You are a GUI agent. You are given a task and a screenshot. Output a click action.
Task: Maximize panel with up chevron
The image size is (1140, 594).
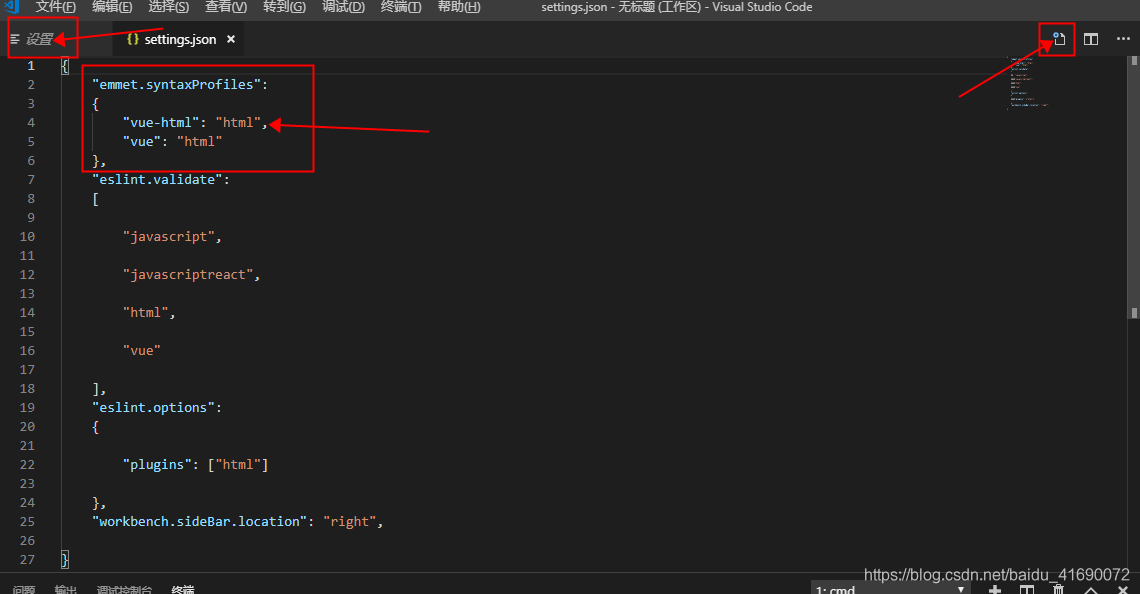(1091, 590)
